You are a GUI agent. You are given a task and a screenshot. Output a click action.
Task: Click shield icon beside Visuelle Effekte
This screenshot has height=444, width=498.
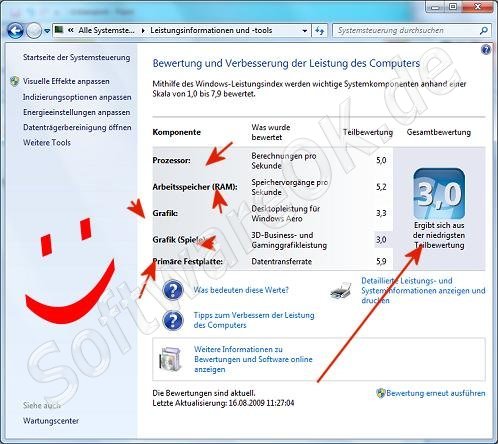(14, 81)
